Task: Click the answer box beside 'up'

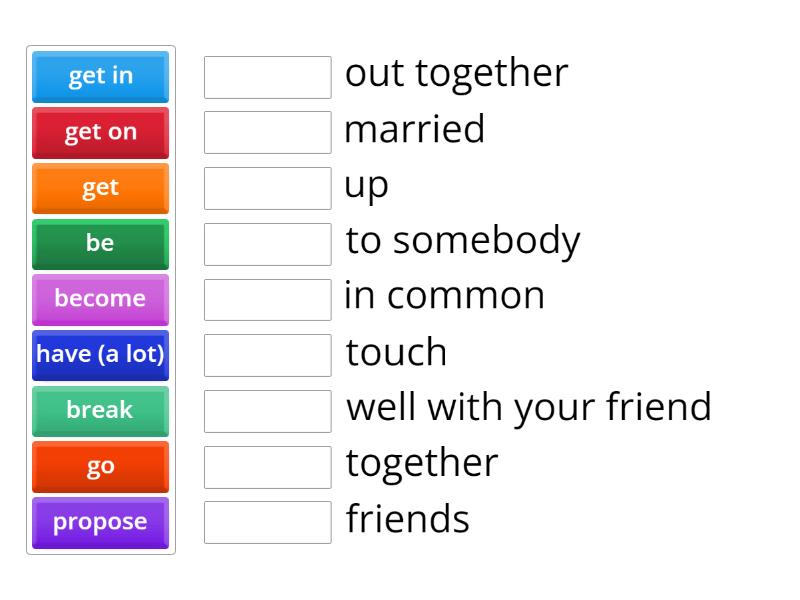Action: 267,188
